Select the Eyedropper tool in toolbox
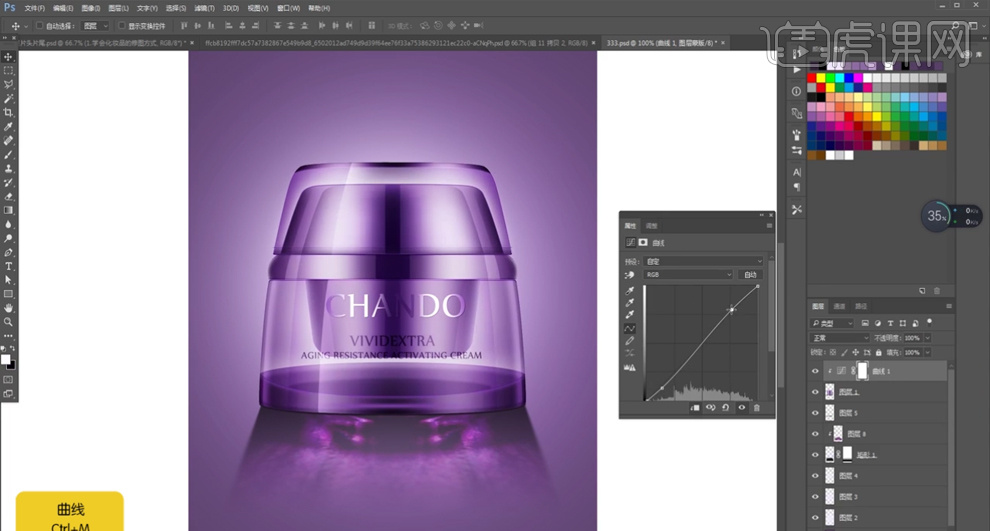Screen dimensions: 990x531 point(8,126)
